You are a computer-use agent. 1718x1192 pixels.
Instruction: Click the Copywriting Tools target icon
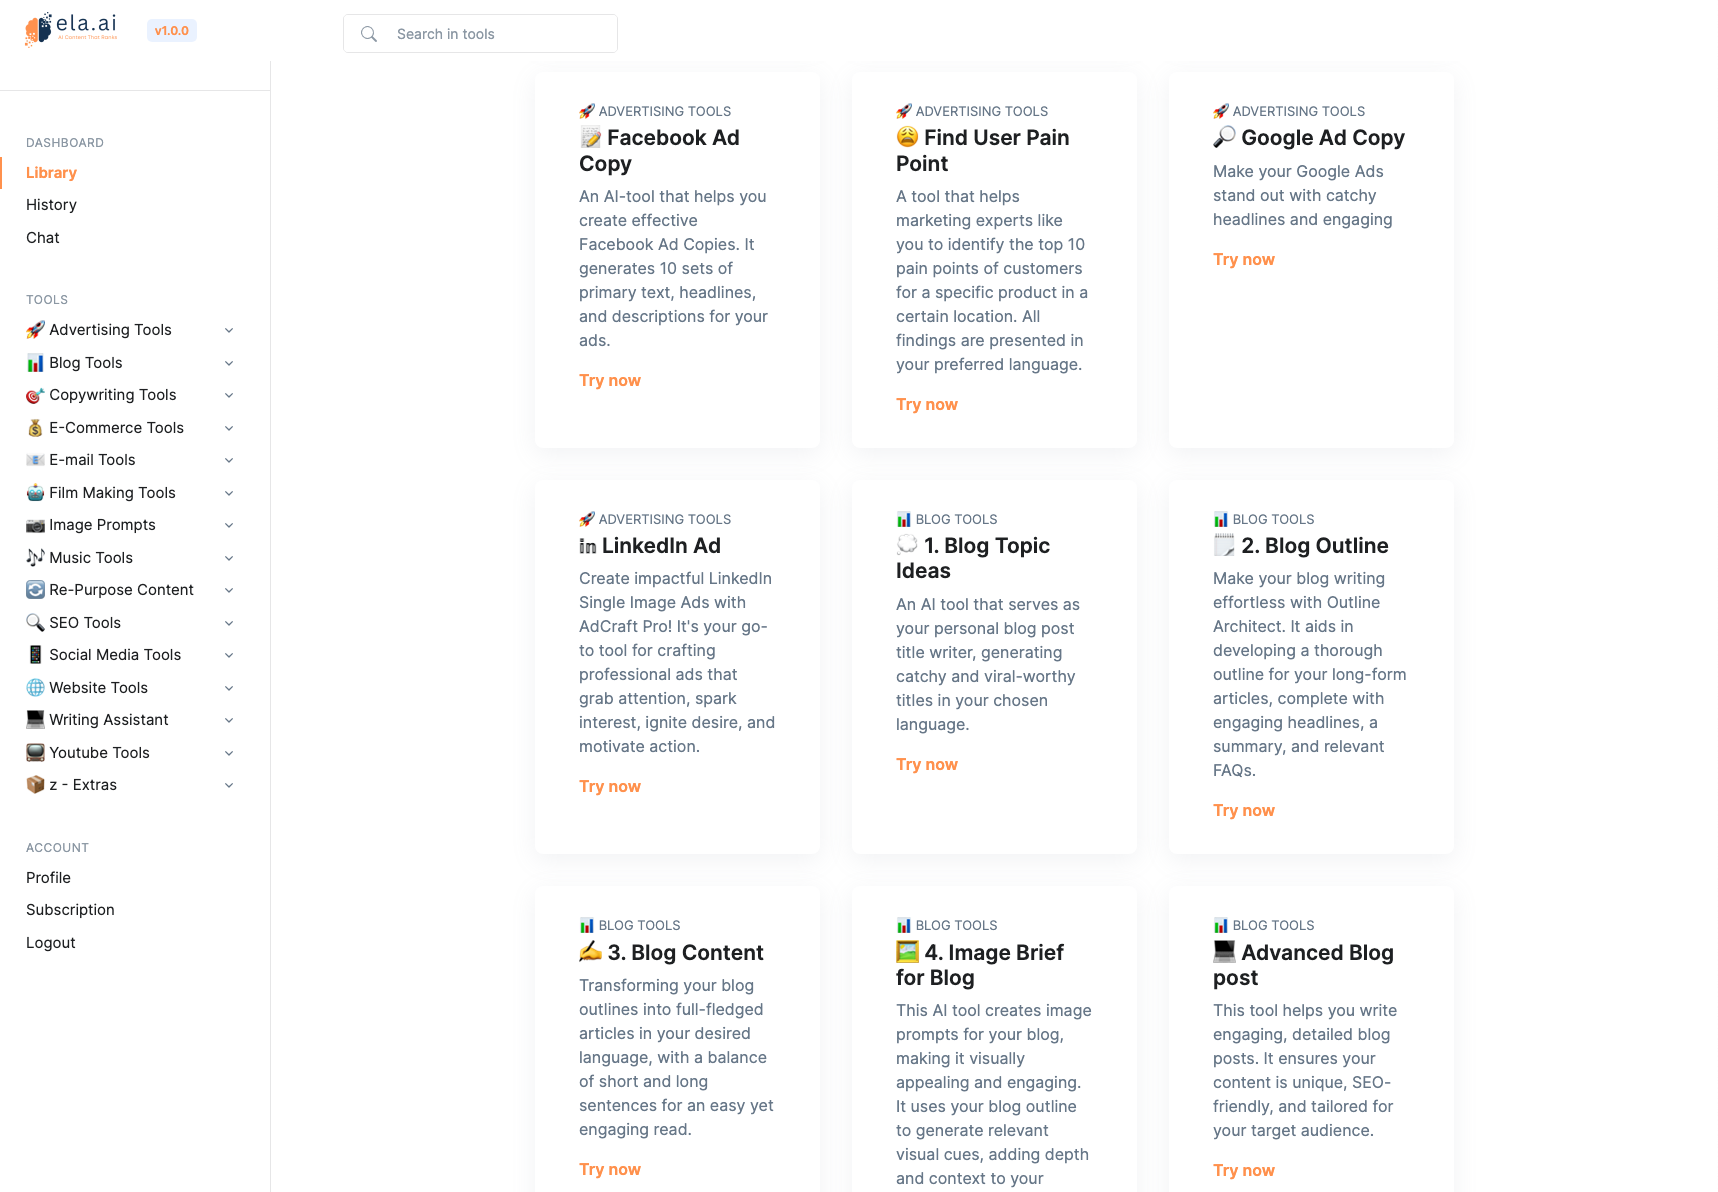pos(35,395)
